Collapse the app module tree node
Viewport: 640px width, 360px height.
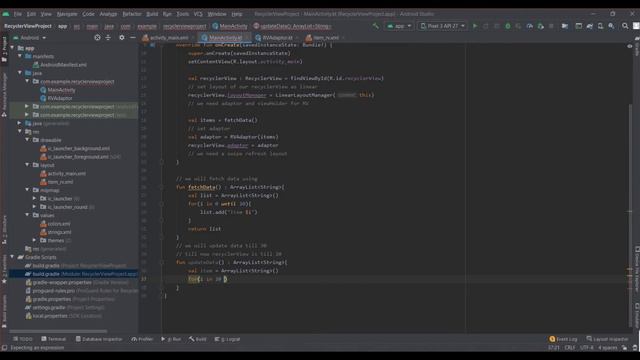12,48
